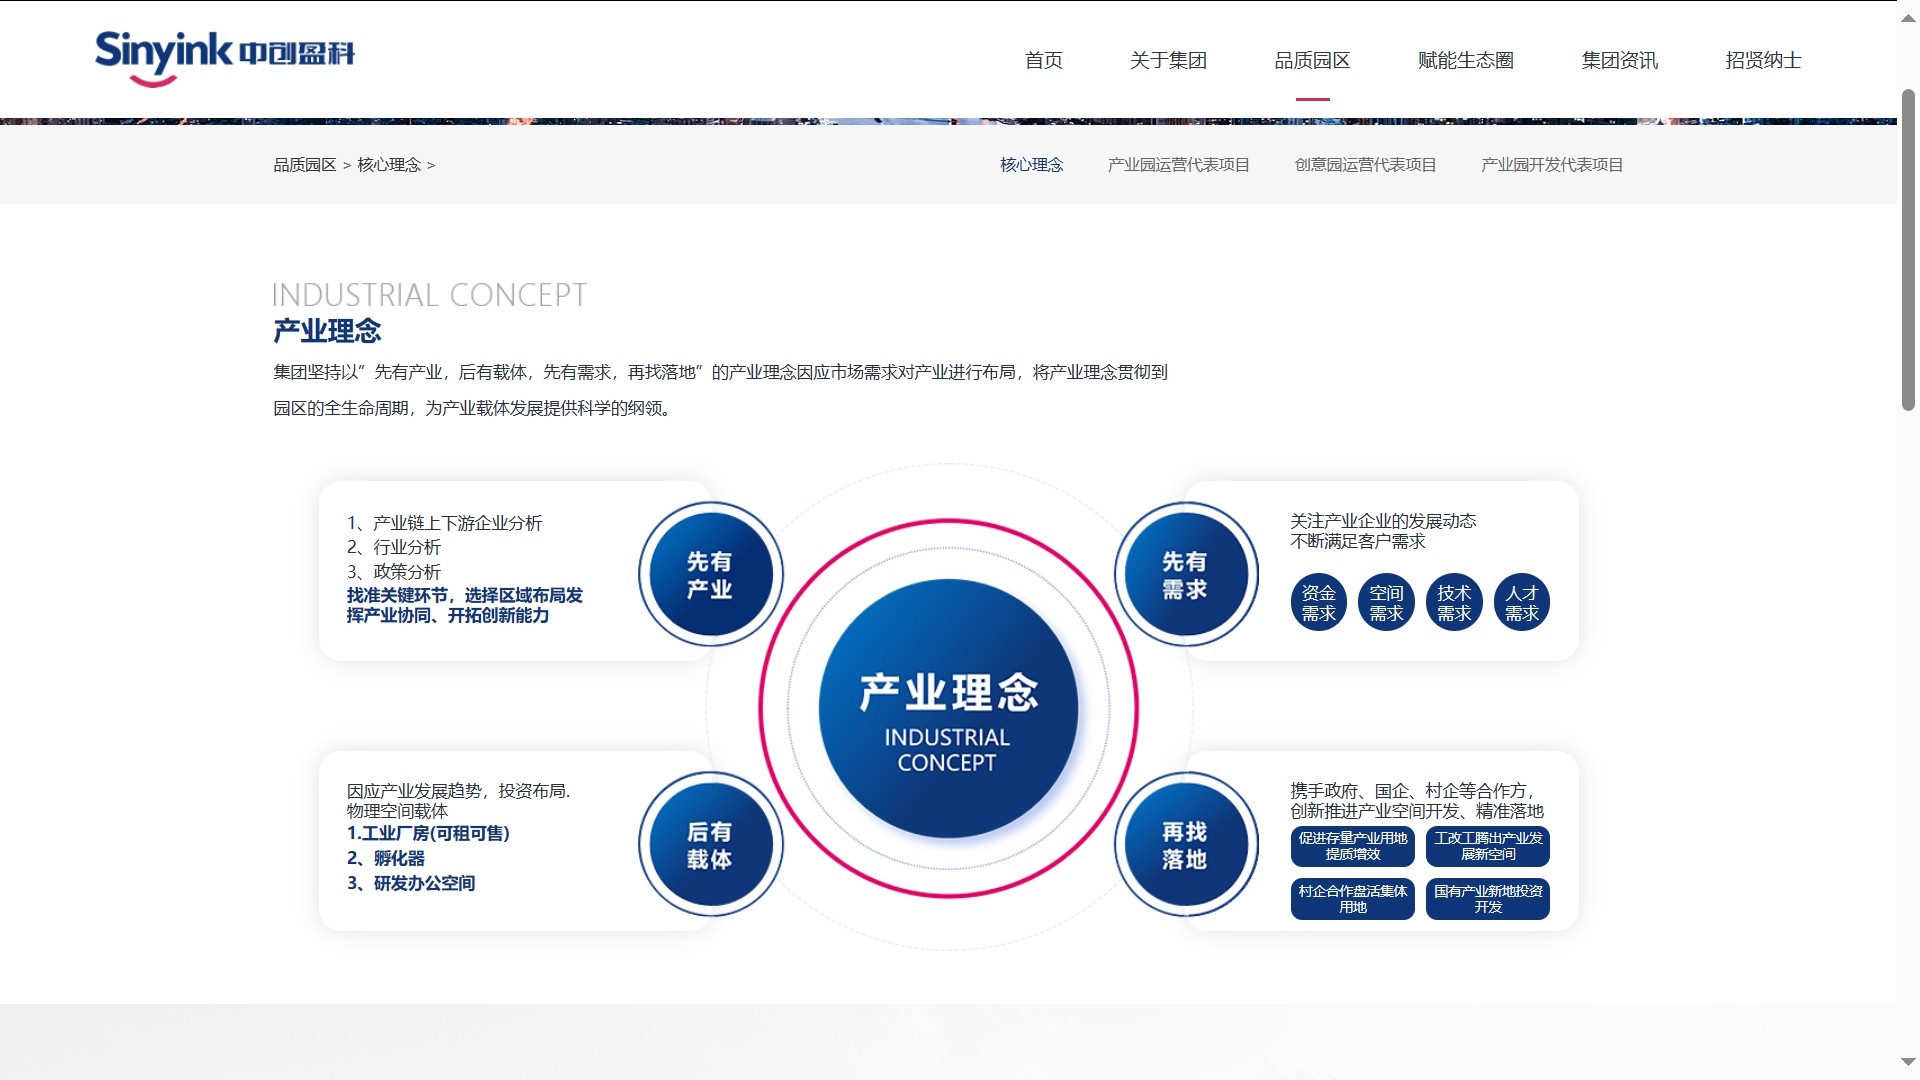Click text 2、行业分析
This screenshot has width=1920, height=1080.
tap(394, 547)
